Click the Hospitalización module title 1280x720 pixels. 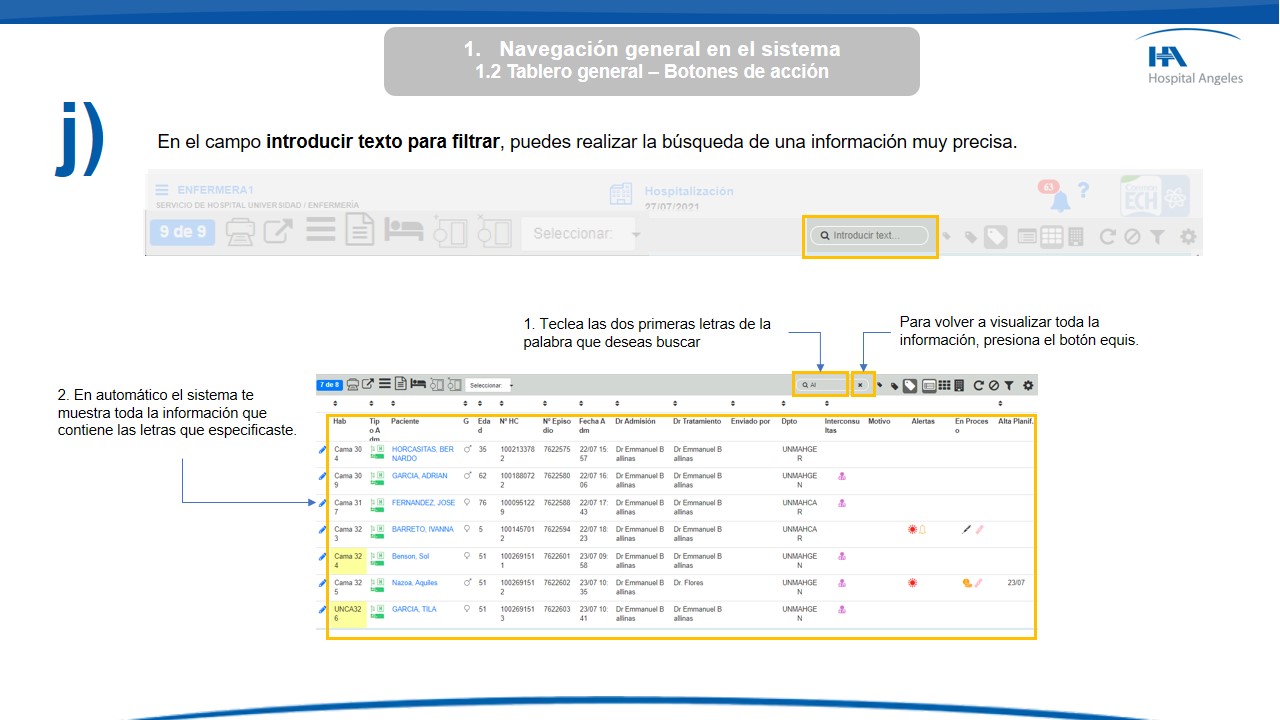[688, 191]
